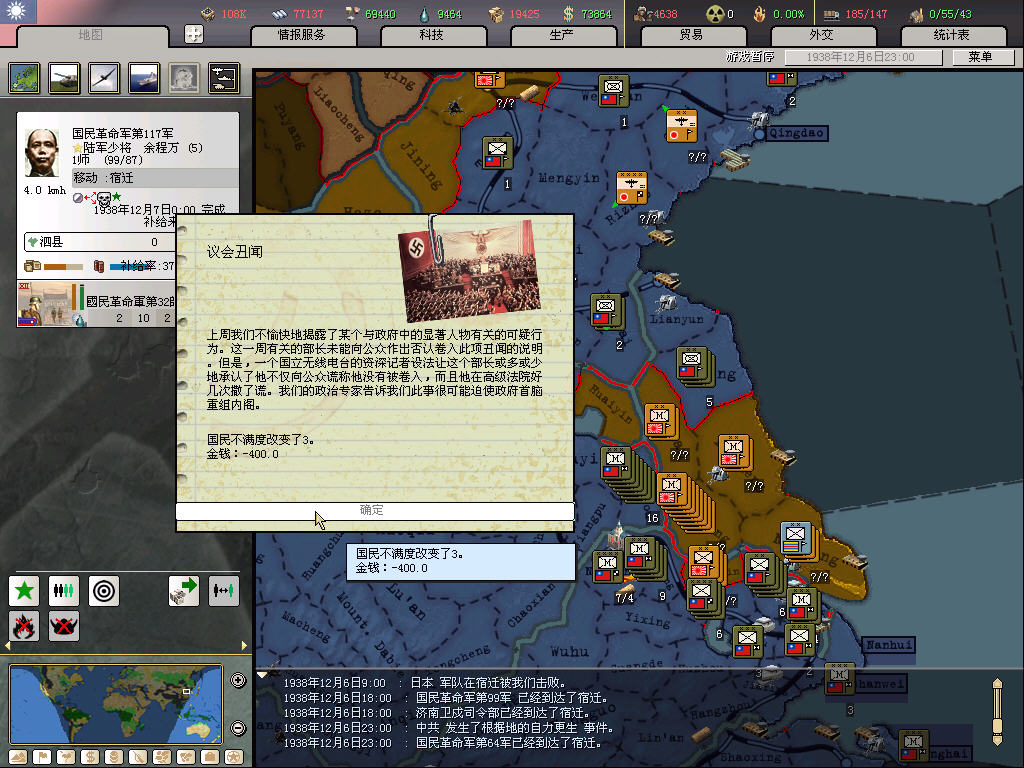Open the 贸易 trade tab
The image size is (1024, 768).
click(693, 35)
